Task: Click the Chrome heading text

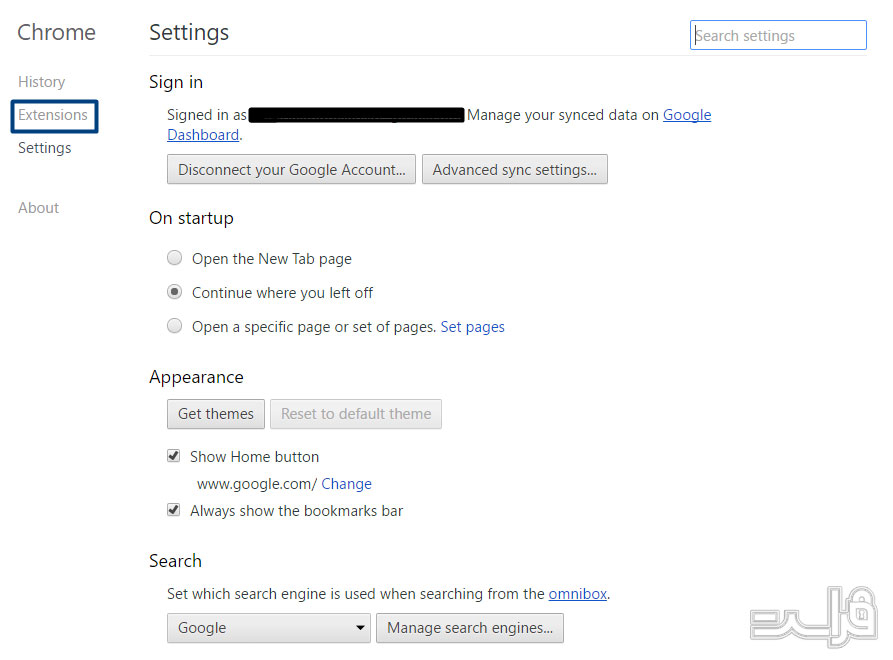Action: tap(56, 32)
